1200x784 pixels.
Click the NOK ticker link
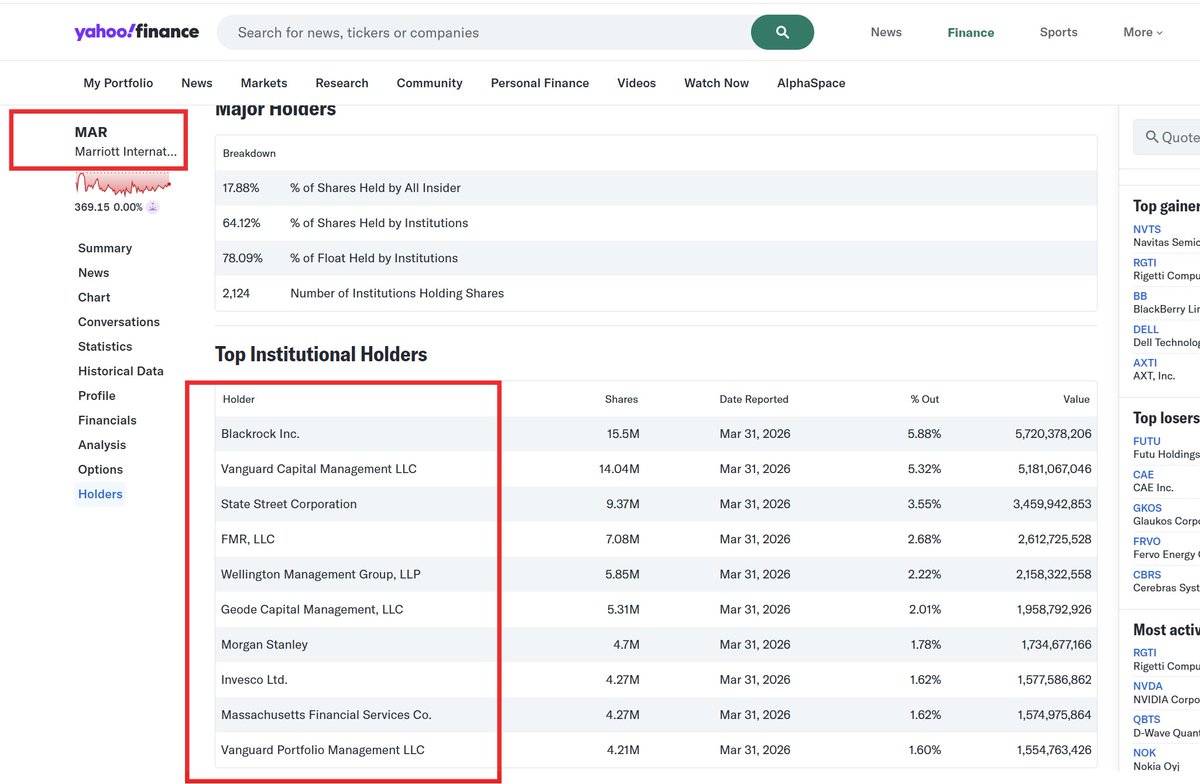1144,753
